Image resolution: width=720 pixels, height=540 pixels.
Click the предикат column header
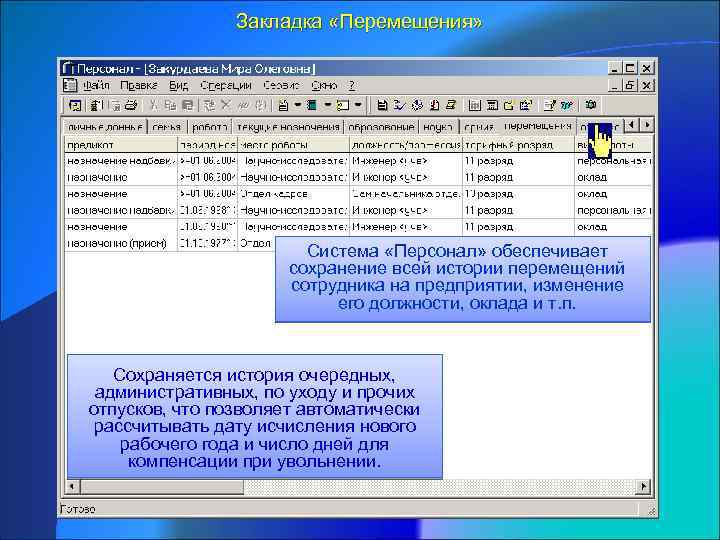pyautogui.click(x=121, y=145)
